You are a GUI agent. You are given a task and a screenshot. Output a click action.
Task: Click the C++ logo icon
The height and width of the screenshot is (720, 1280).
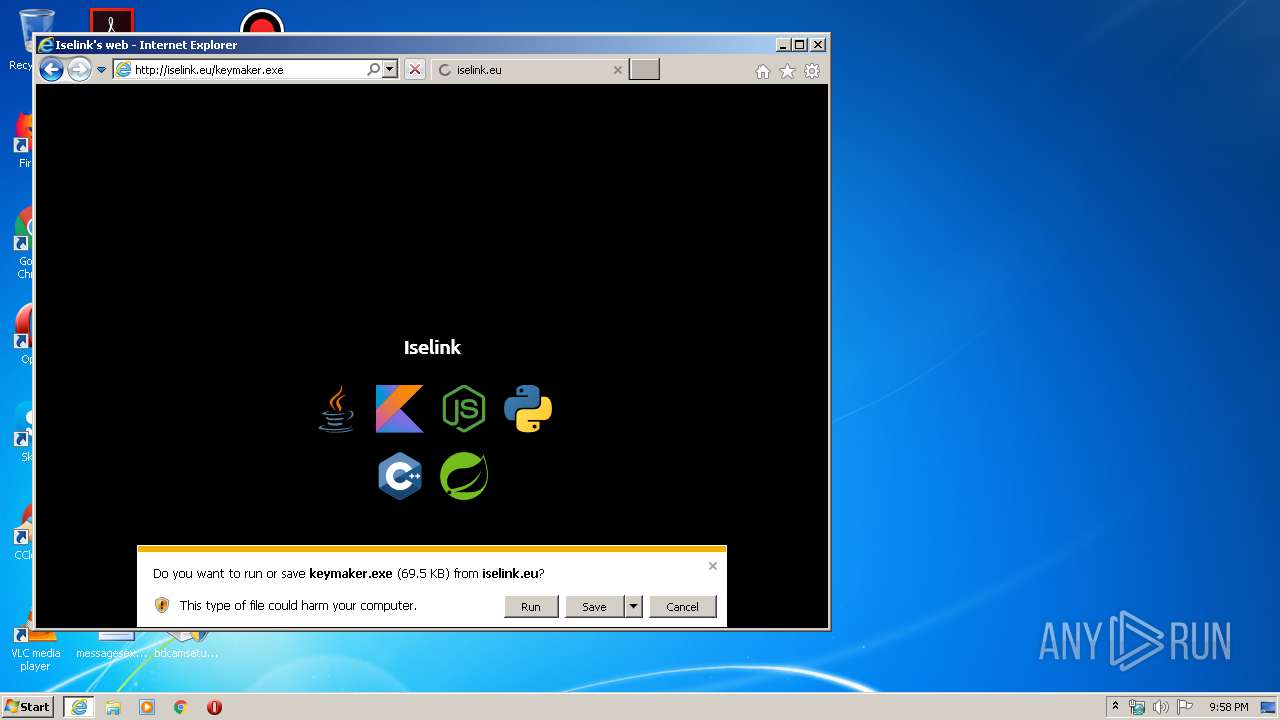tap(400, 476)
